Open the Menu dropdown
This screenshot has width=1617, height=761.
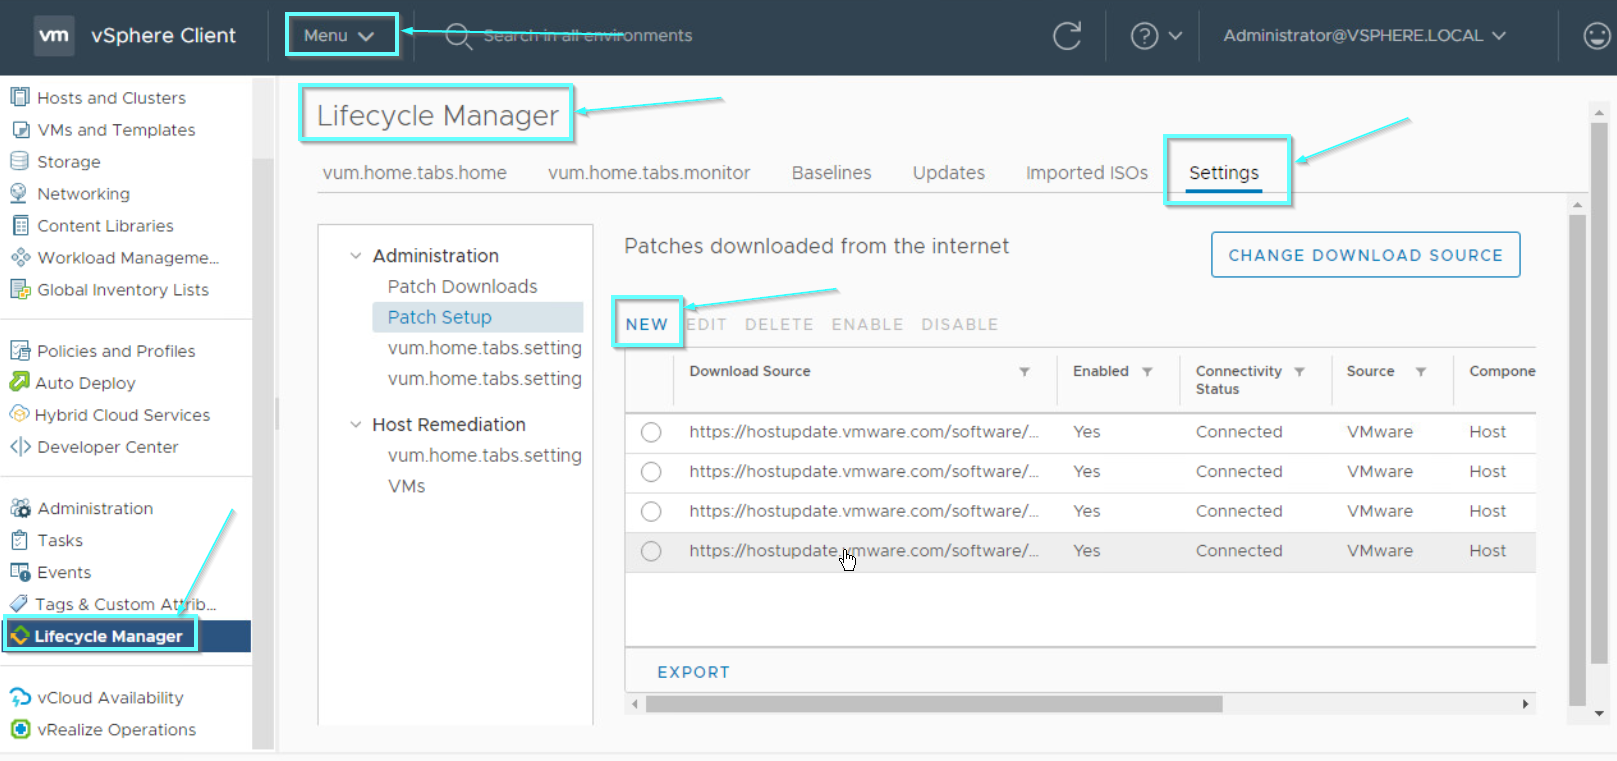point(341,35)
